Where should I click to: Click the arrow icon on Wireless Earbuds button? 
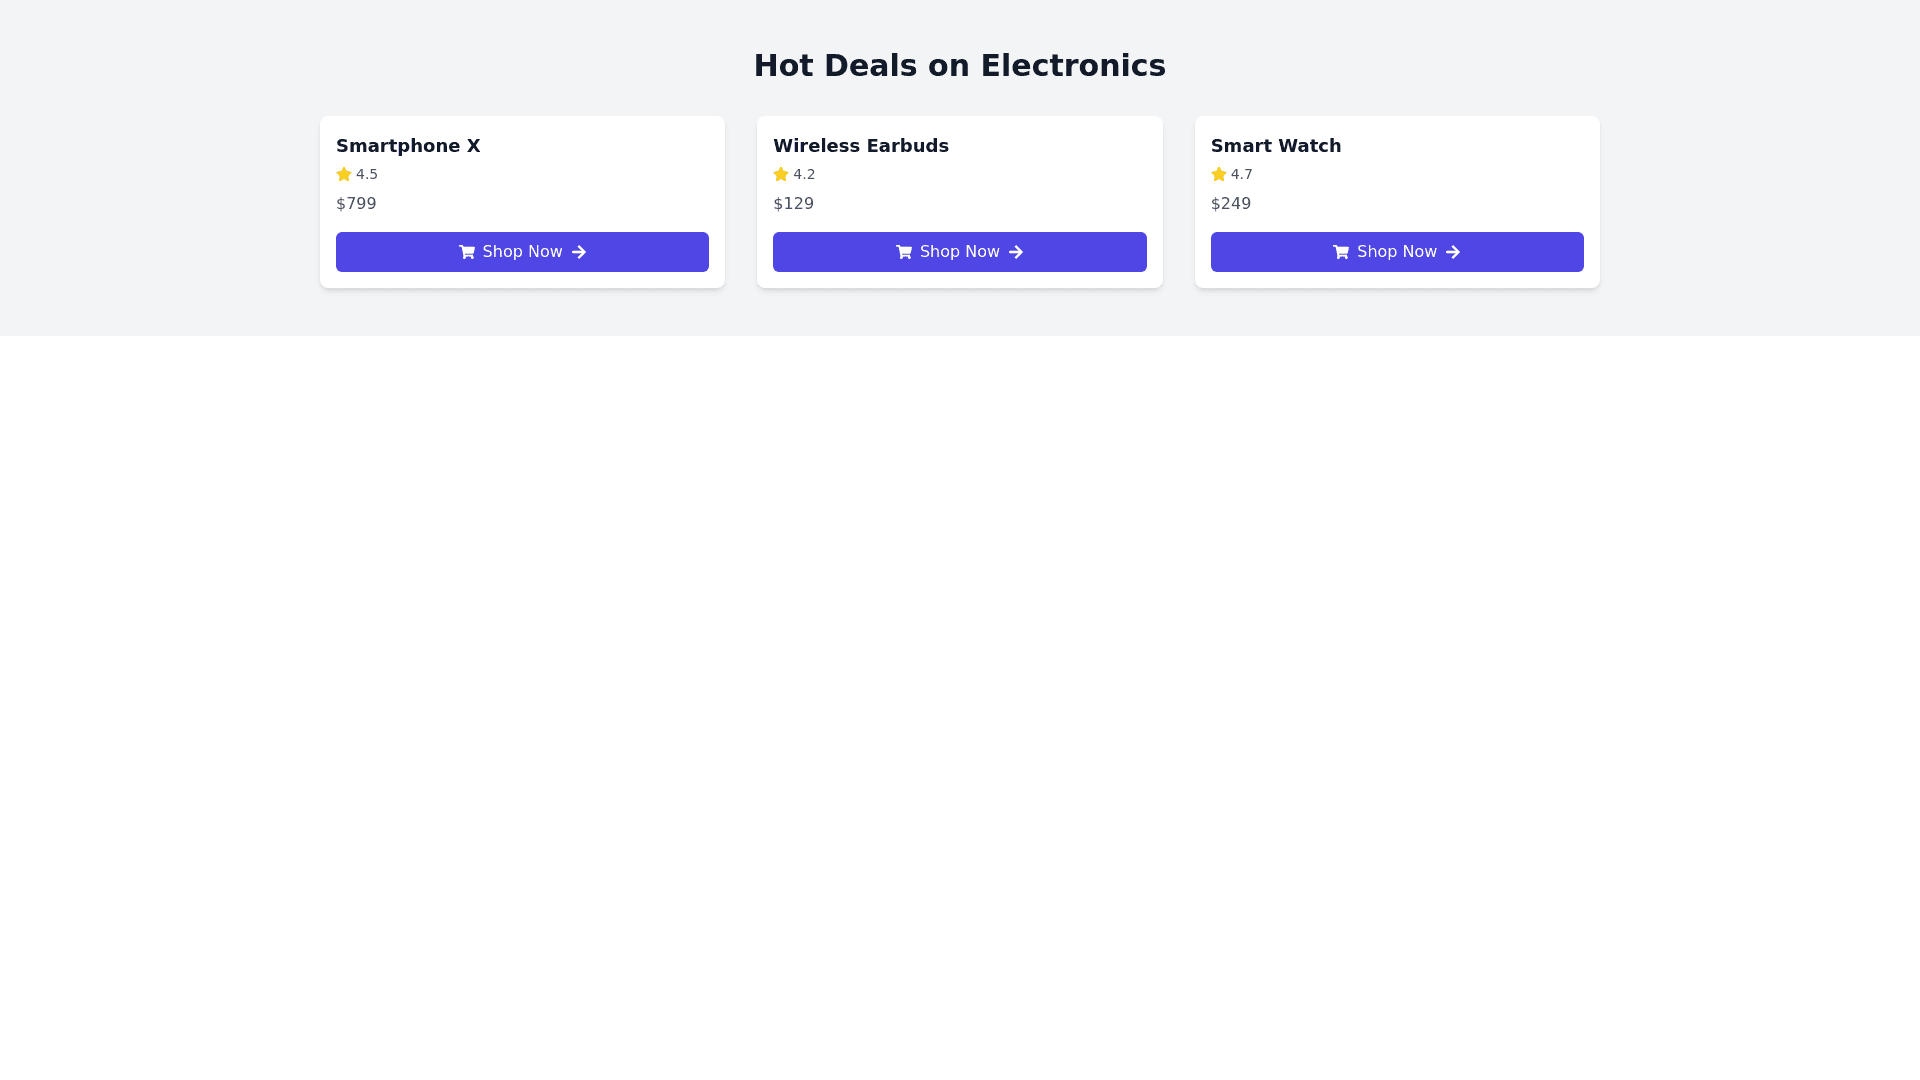(x=1016, y=252)
